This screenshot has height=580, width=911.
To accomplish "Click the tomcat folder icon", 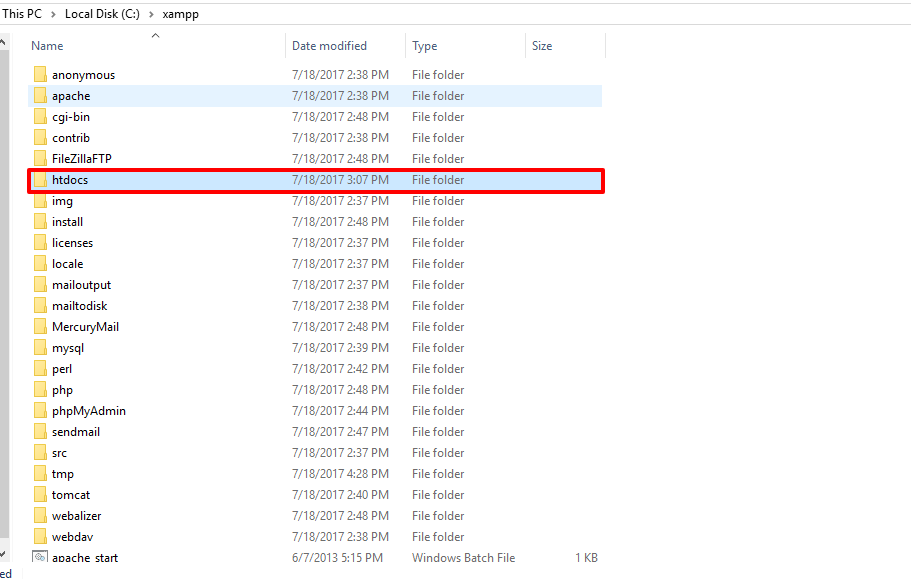I will click(40, 495).
